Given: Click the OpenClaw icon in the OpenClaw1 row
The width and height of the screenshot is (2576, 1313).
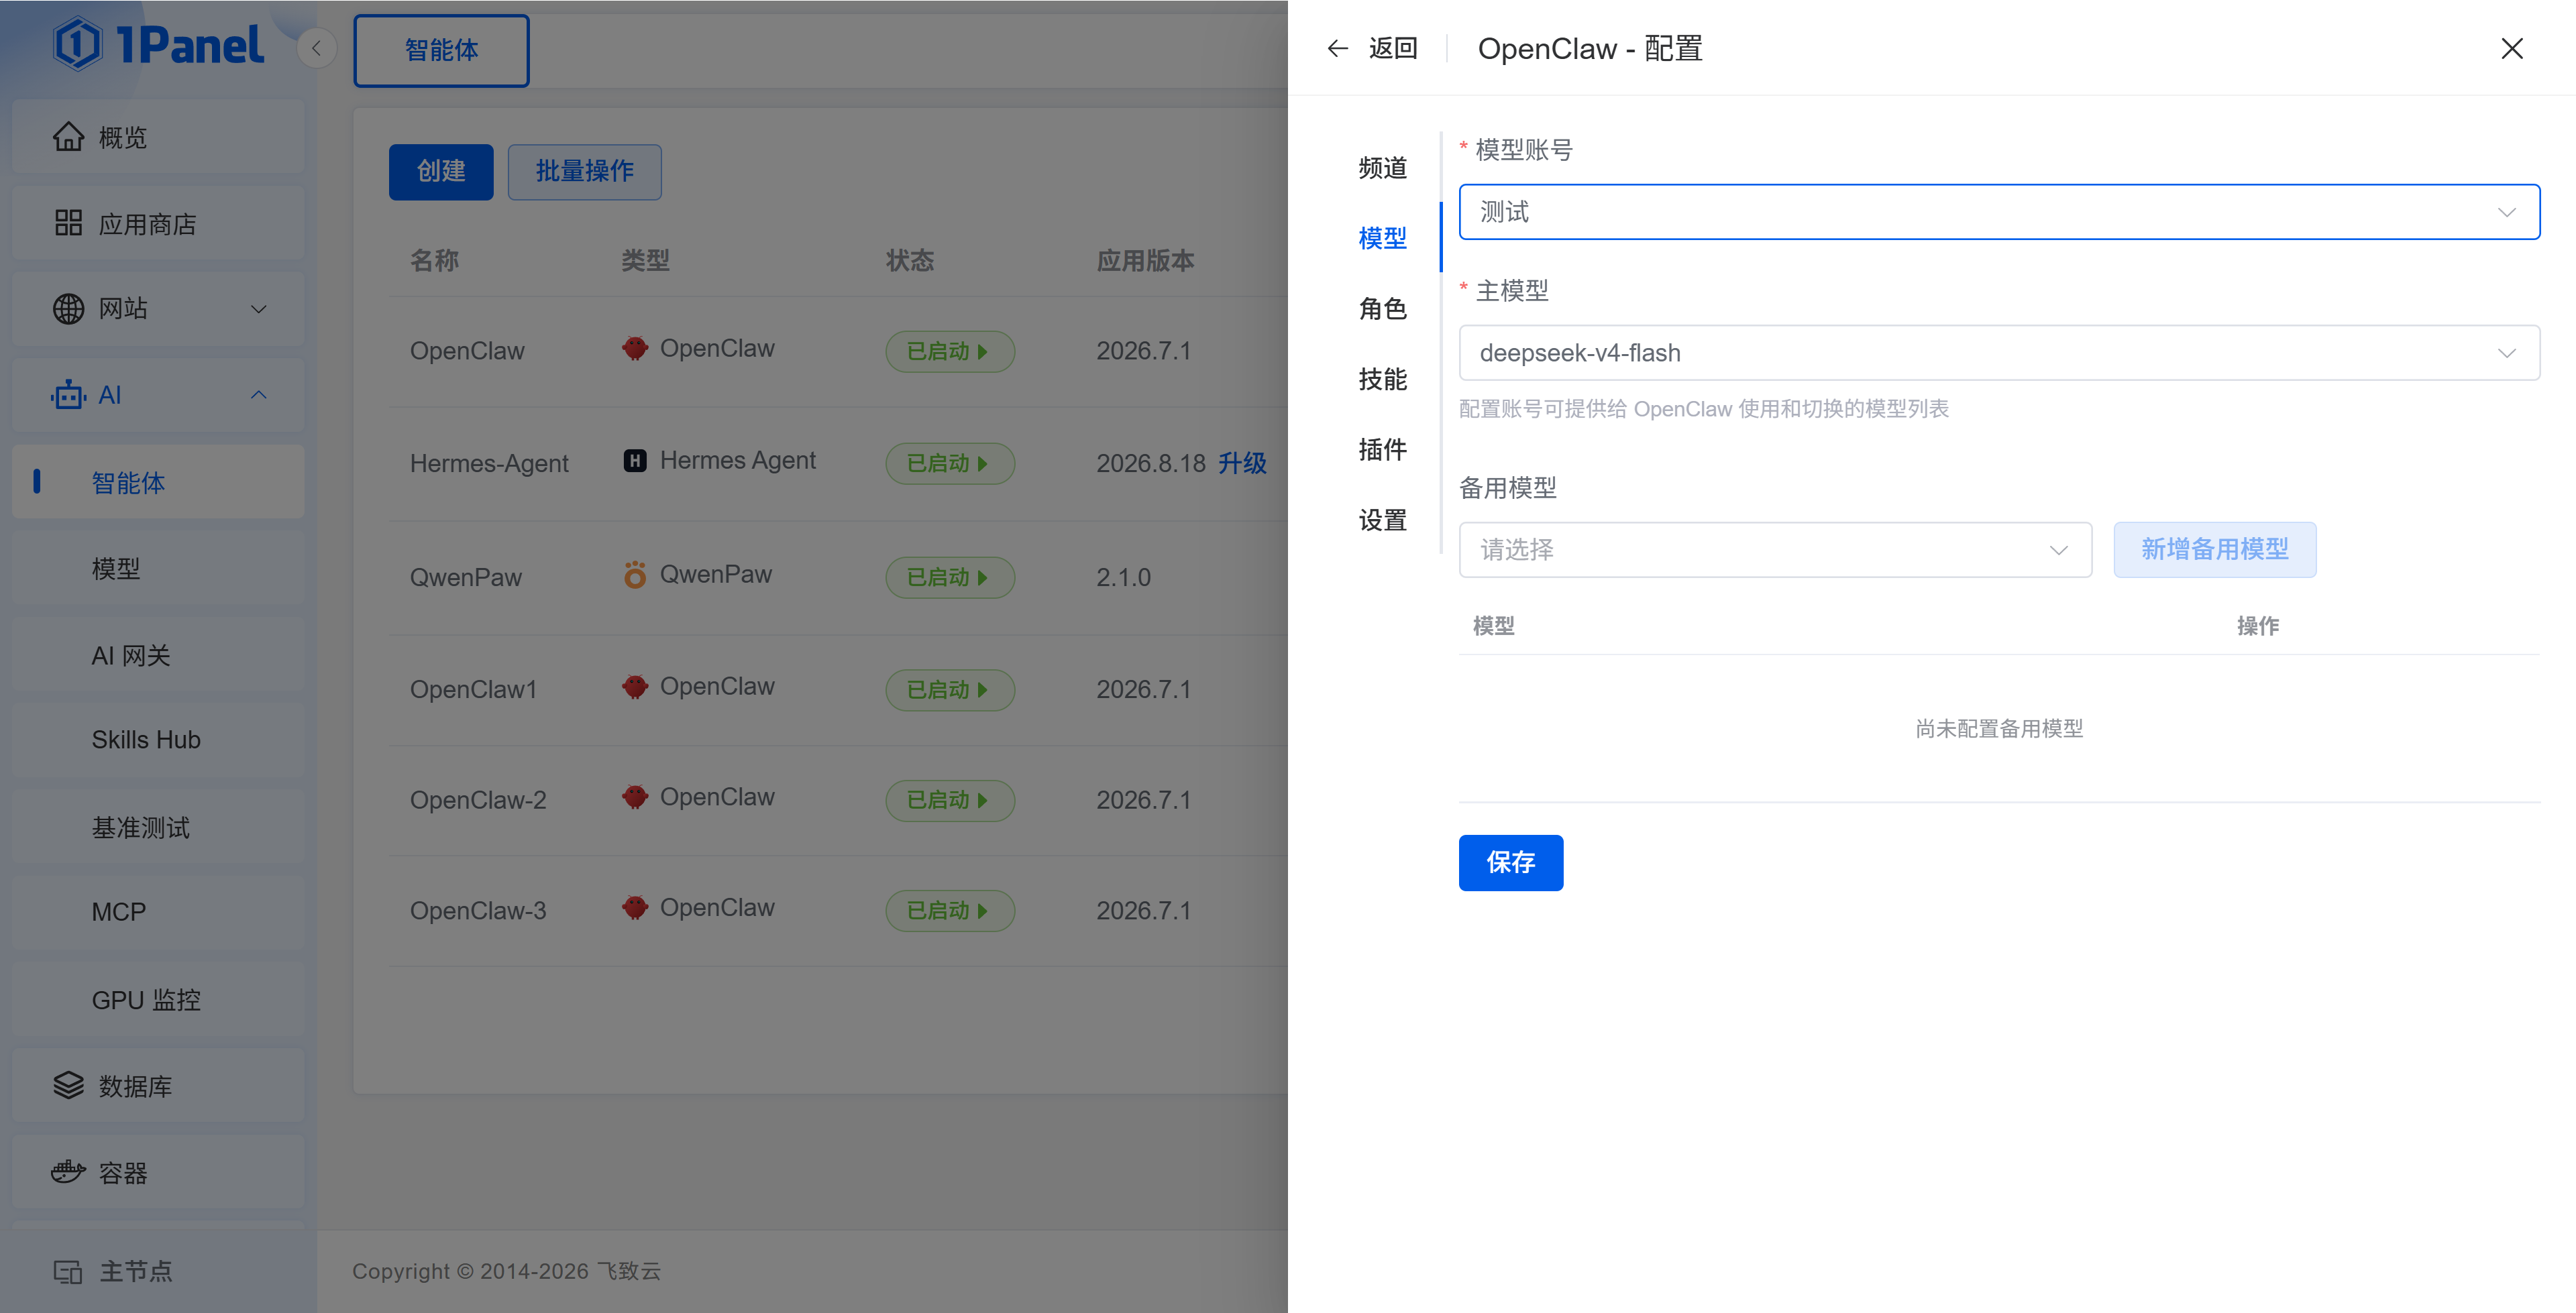Looking at the screenshot, I should [635, 687].
